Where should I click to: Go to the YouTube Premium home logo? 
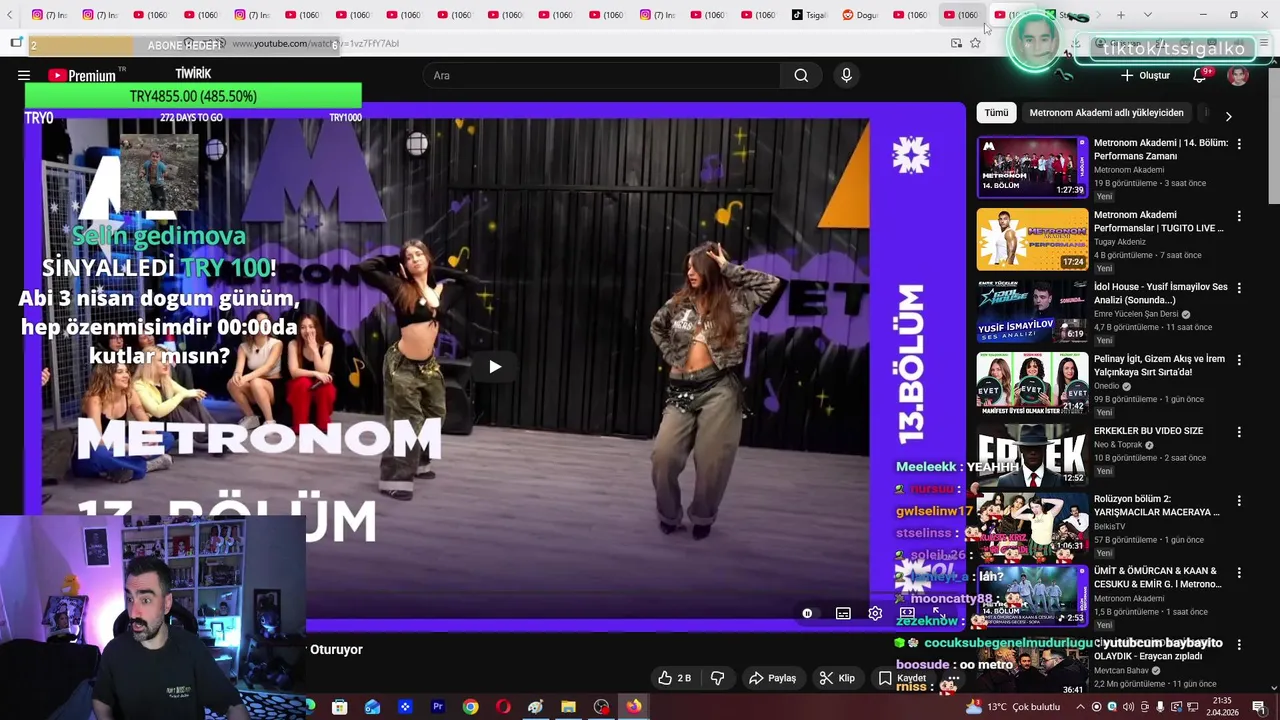click(84, 75)
